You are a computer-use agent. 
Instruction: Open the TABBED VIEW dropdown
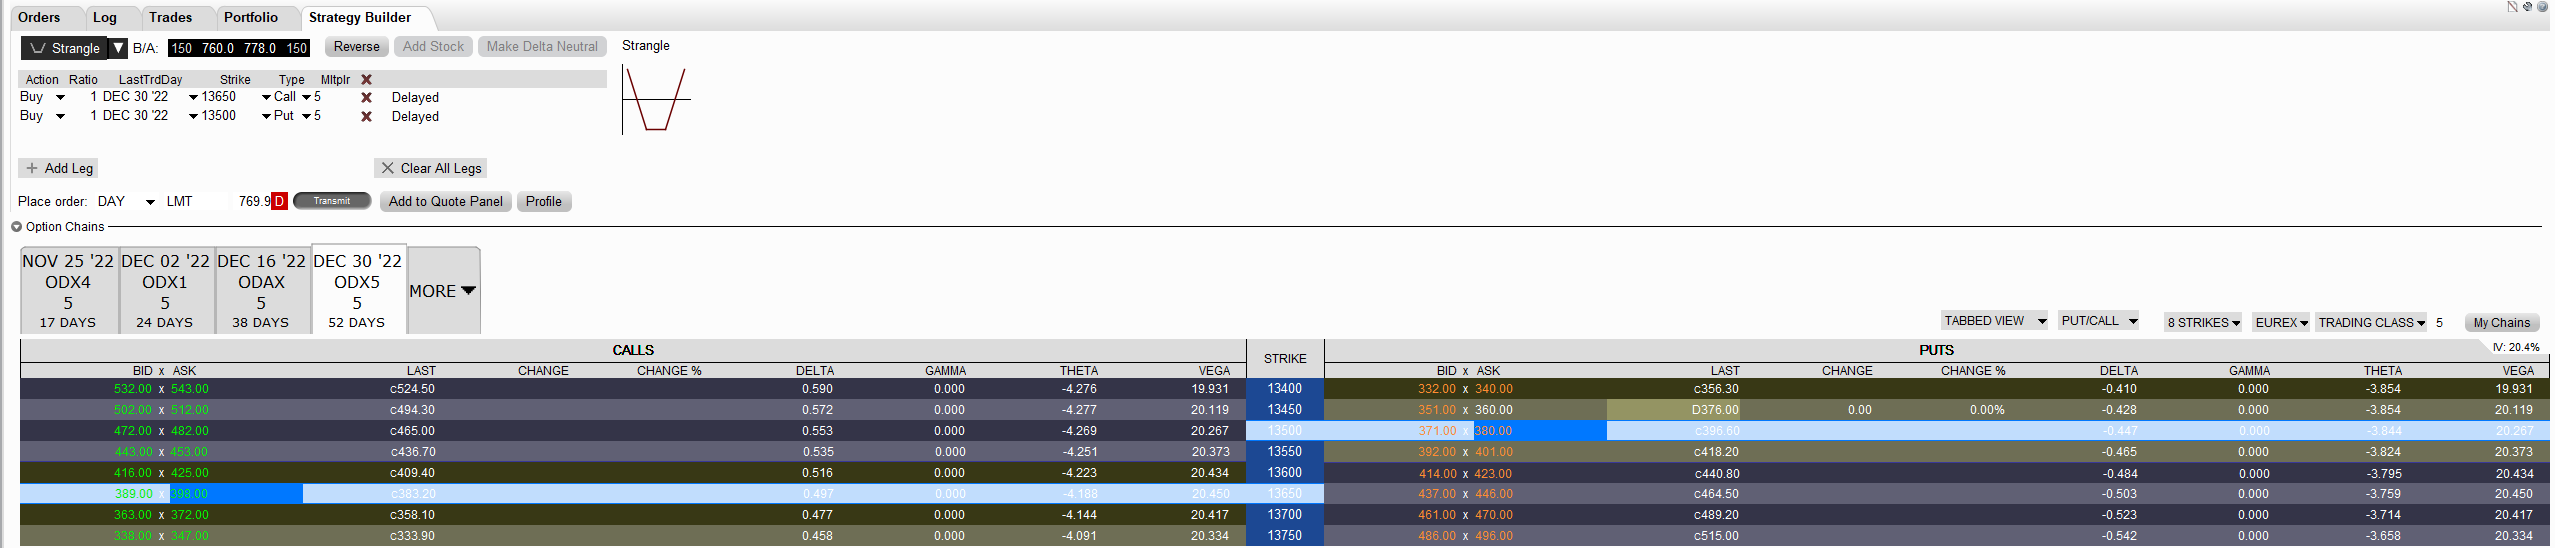pyautogui.click(x=1994, y=321)
